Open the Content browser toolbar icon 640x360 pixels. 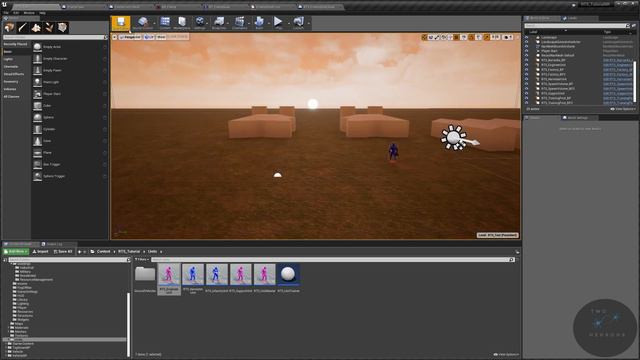coord(165,23)
